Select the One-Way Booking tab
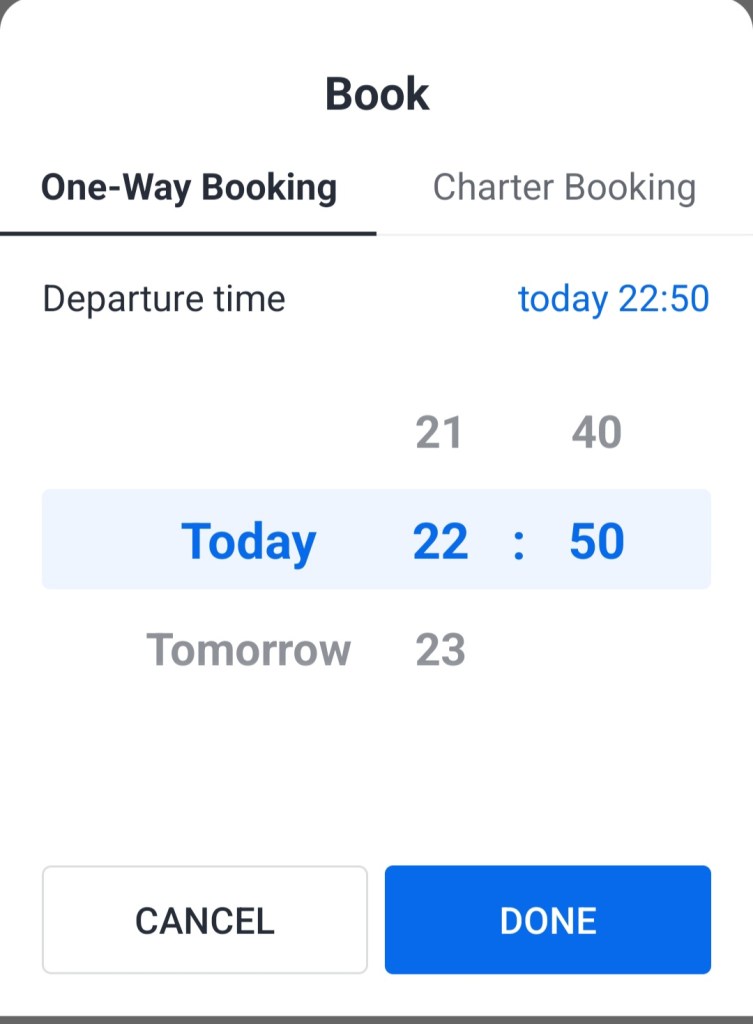753x1024 pixels. (188, 188)
